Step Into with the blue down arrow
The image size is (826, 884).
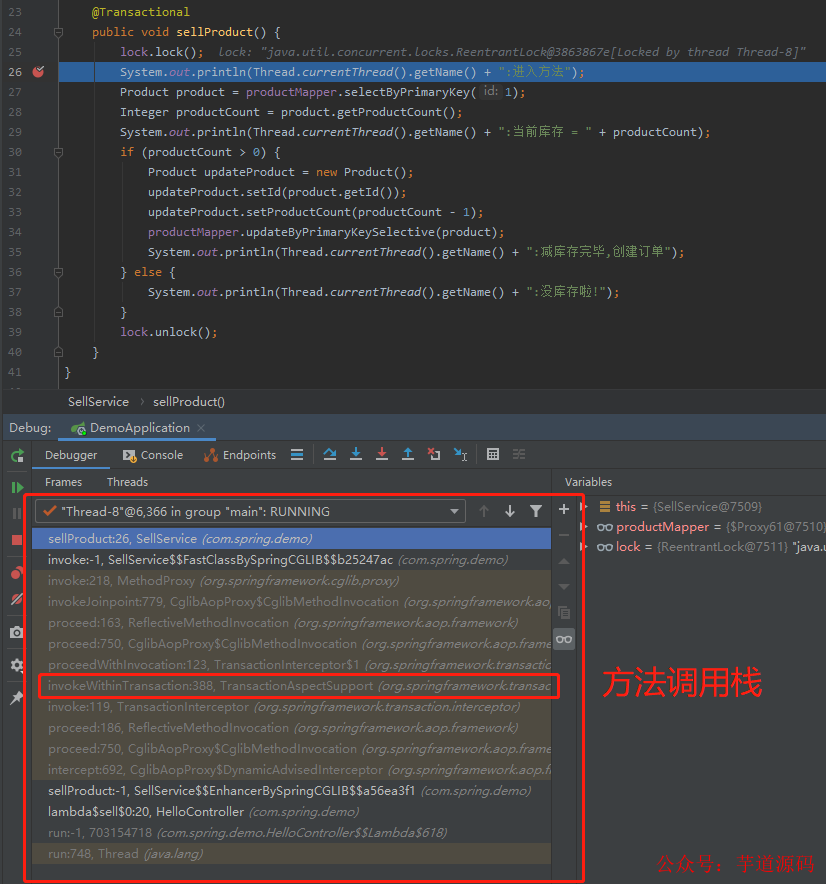click(356, 454)
